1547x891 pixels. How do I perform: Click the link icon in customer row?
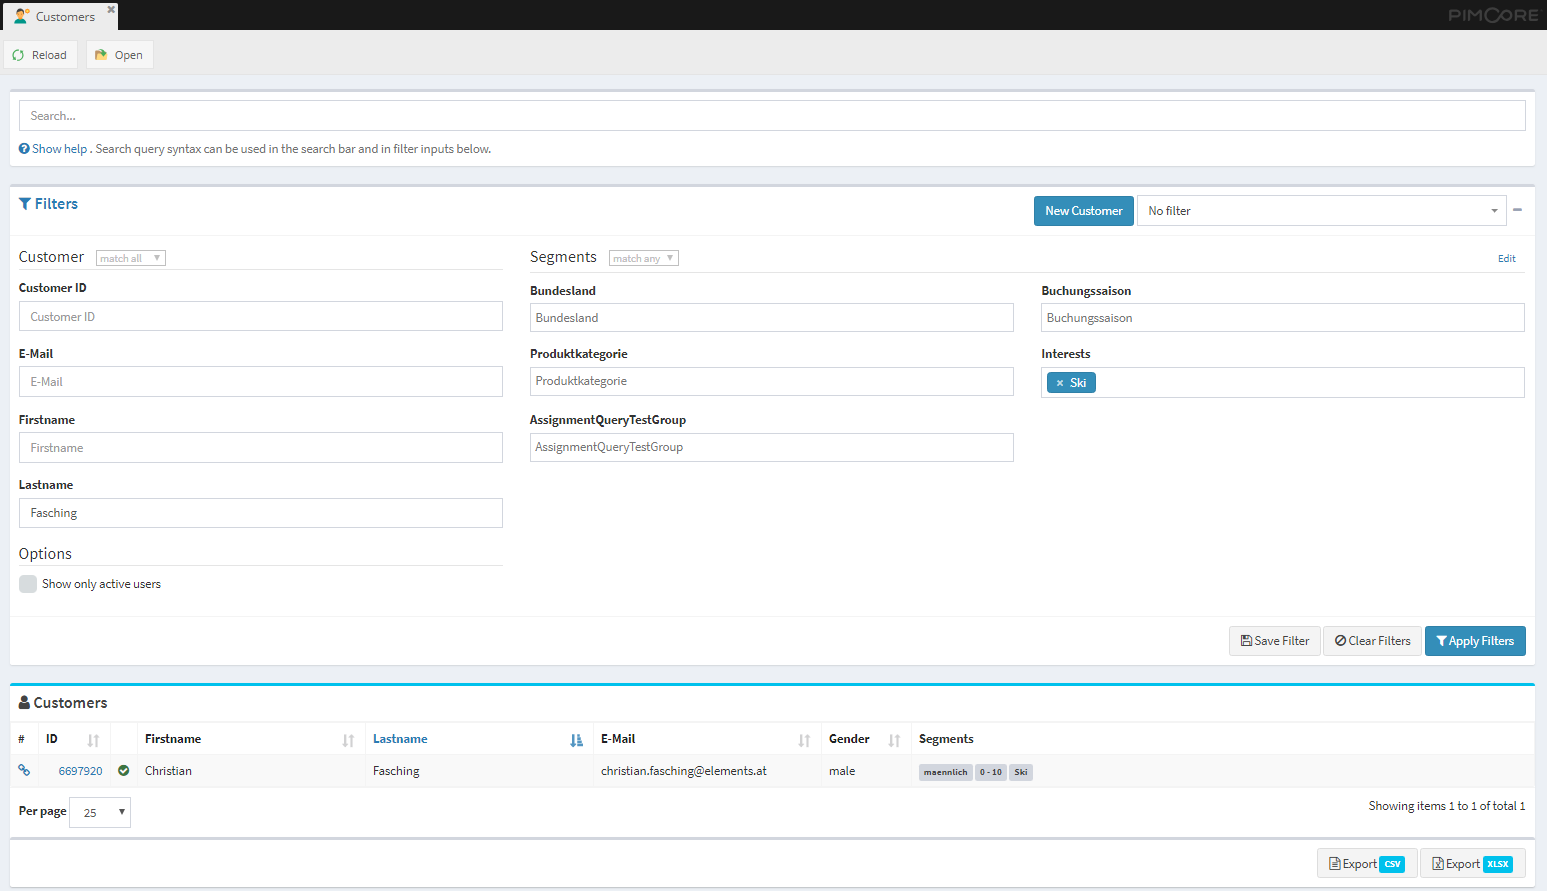pos(24,770)
